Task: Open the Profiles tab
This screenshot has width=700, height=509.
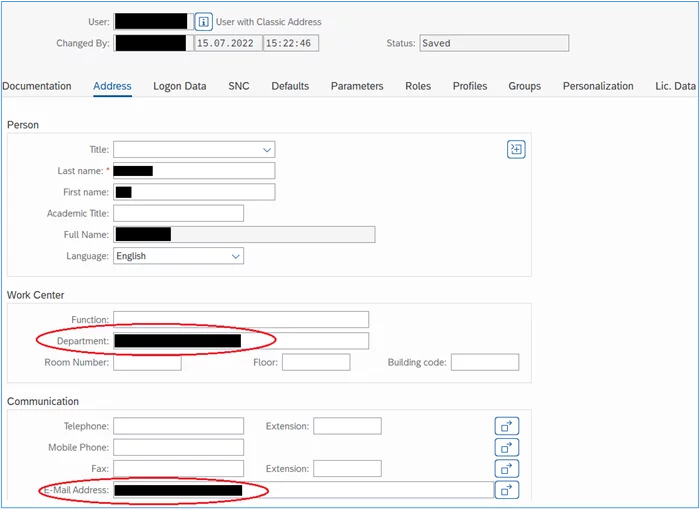Action: pyautogui.click(x=470, y=86)
